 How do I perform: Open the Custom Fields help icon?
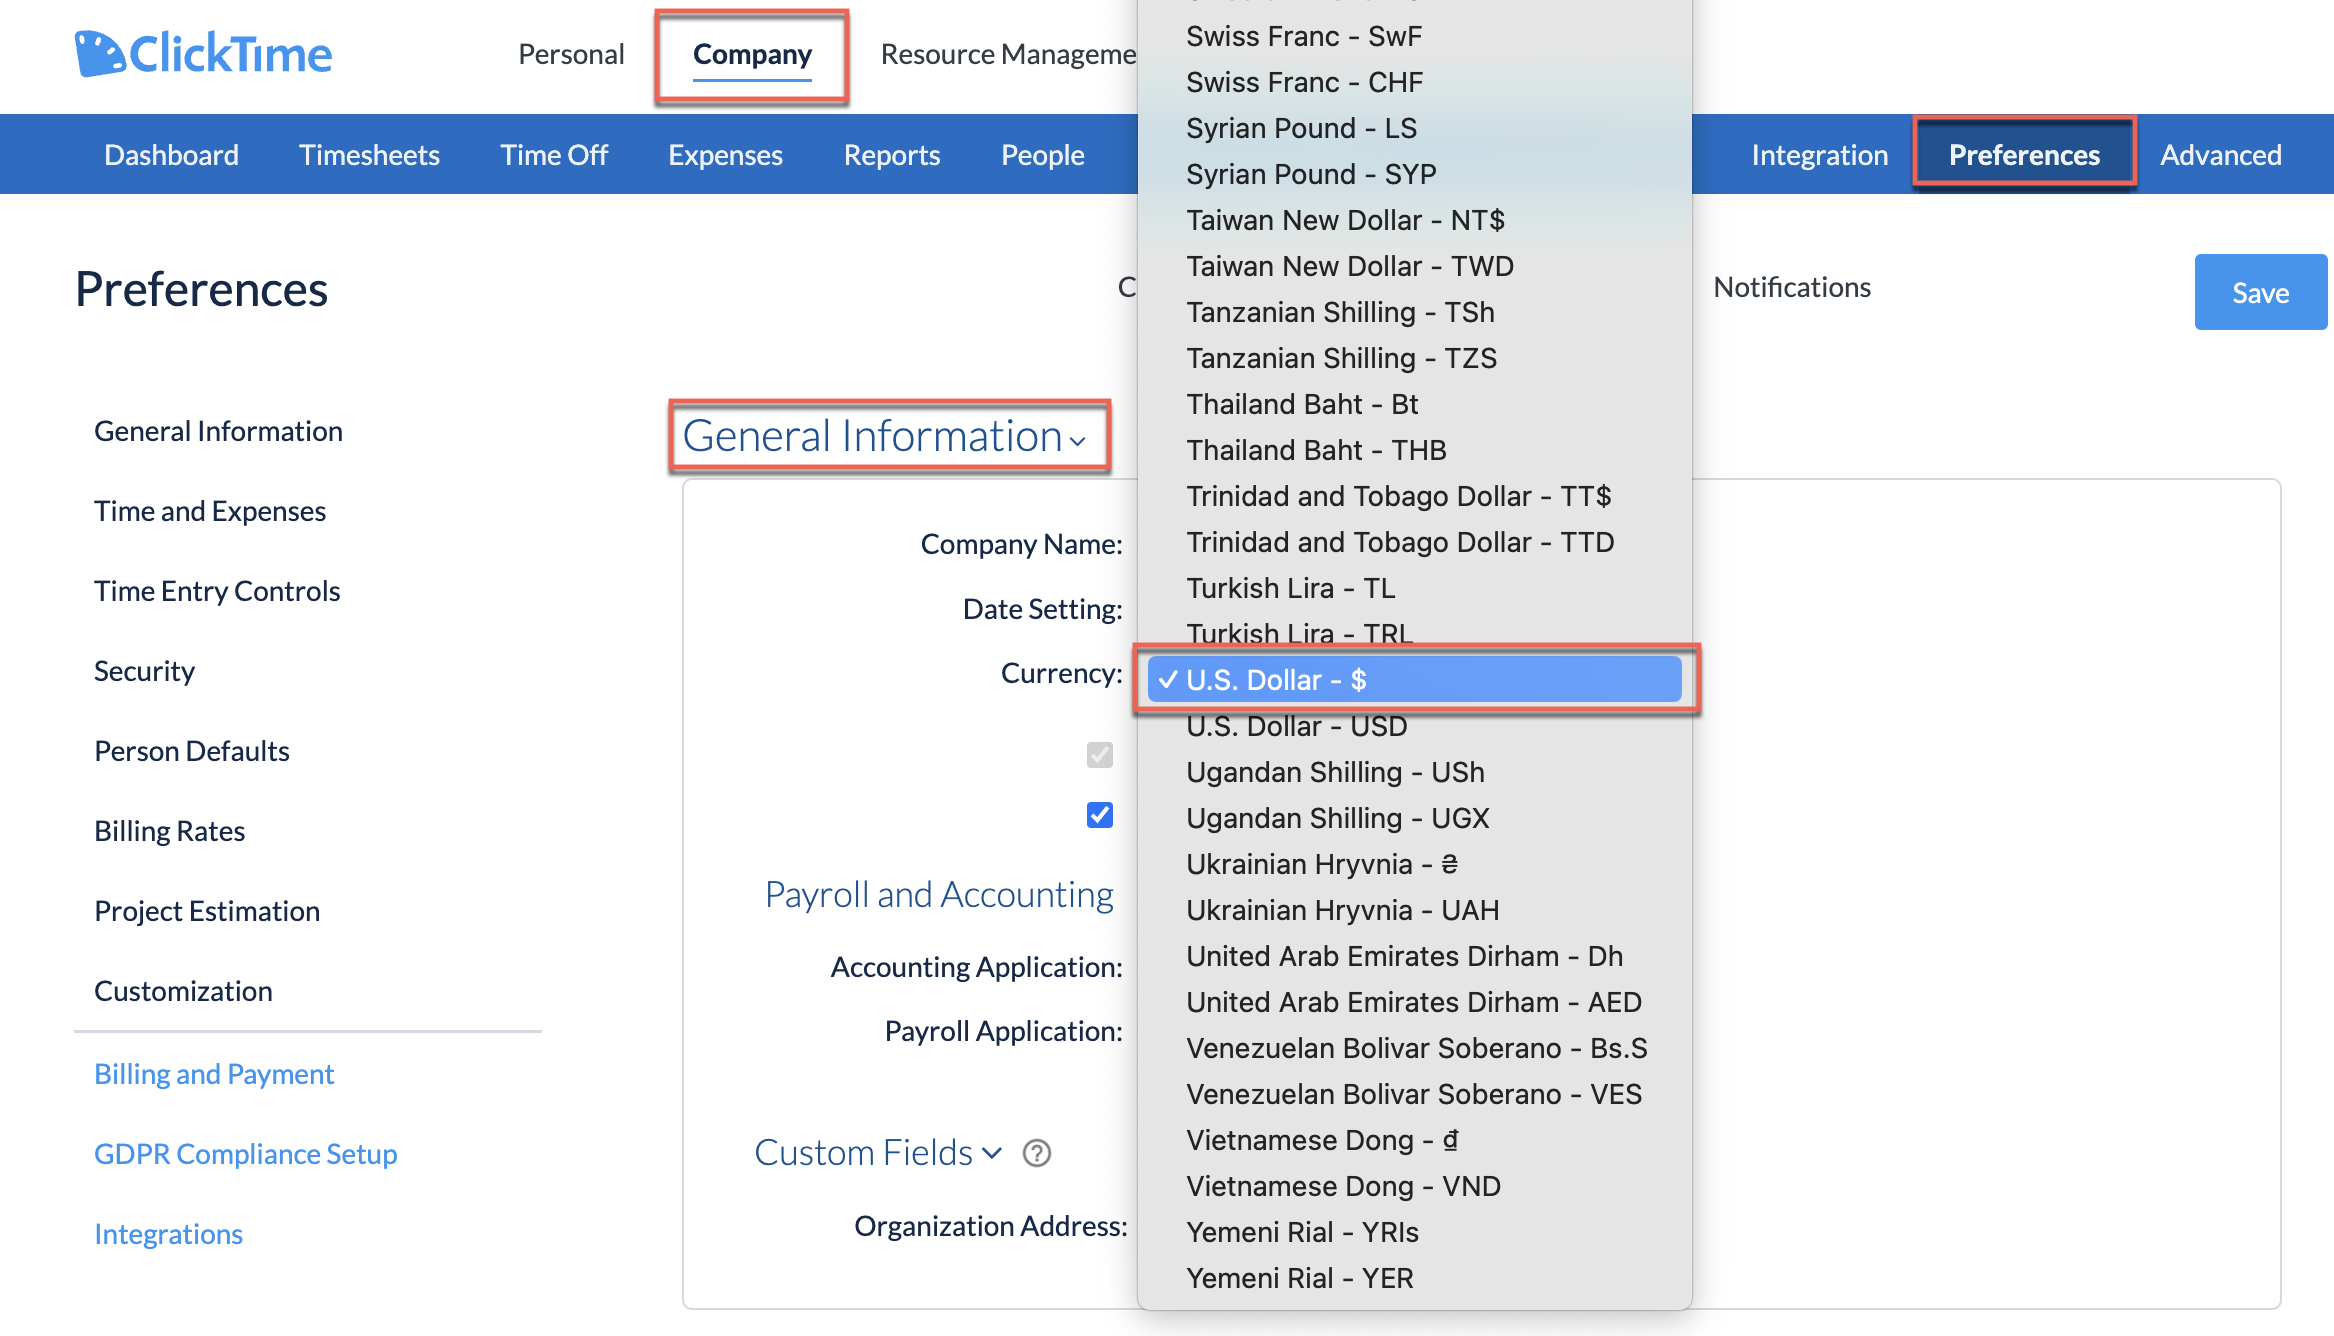point(1037,1153)
